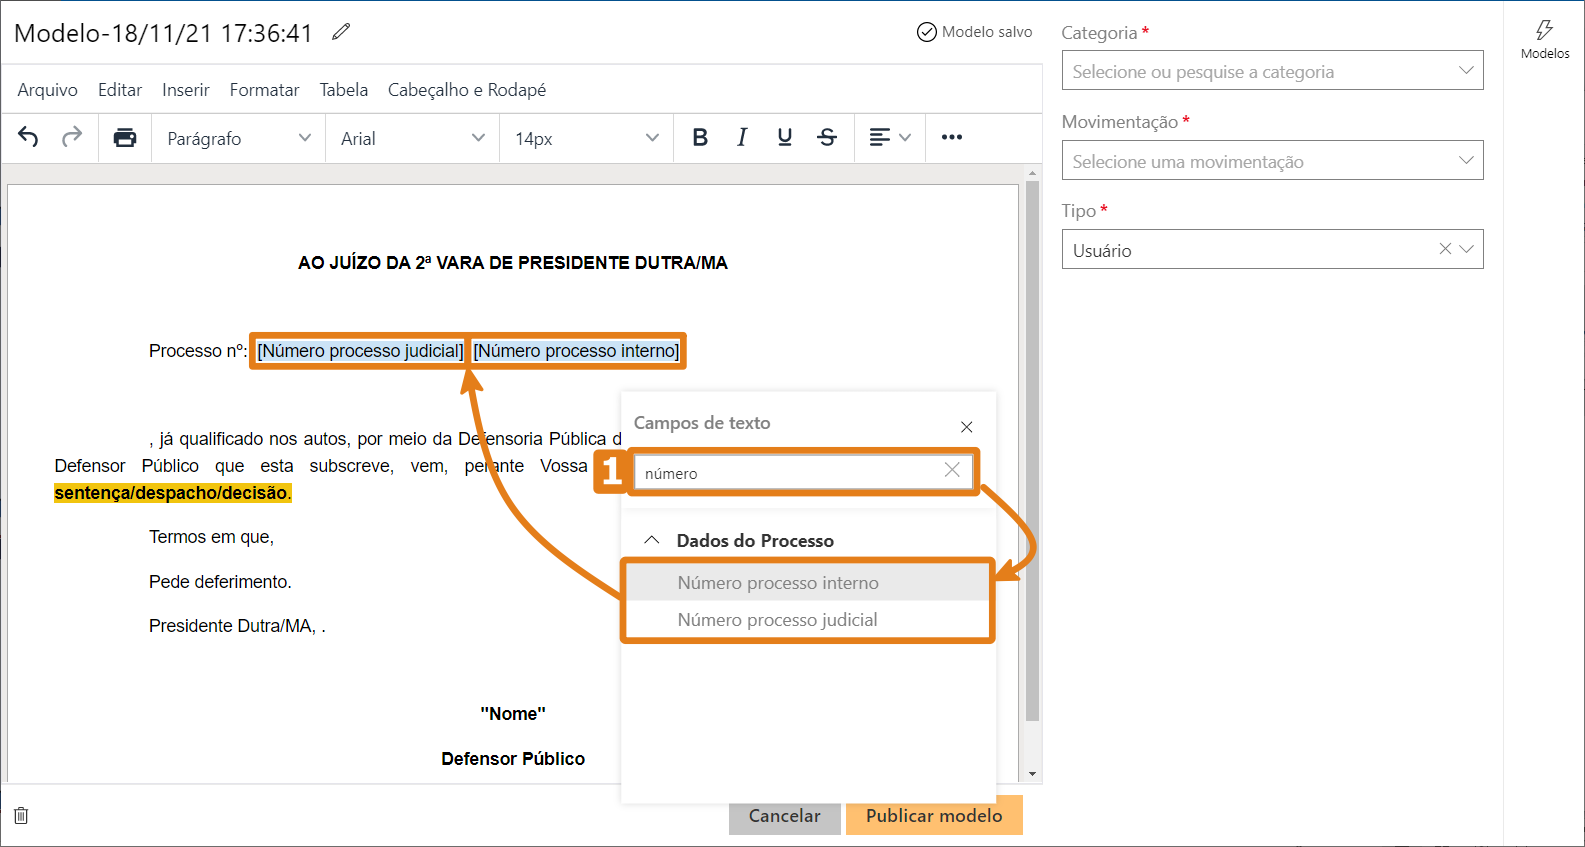Undo the last edit
The width and height of the screenshot is (1585, 847).
point(28,137)
